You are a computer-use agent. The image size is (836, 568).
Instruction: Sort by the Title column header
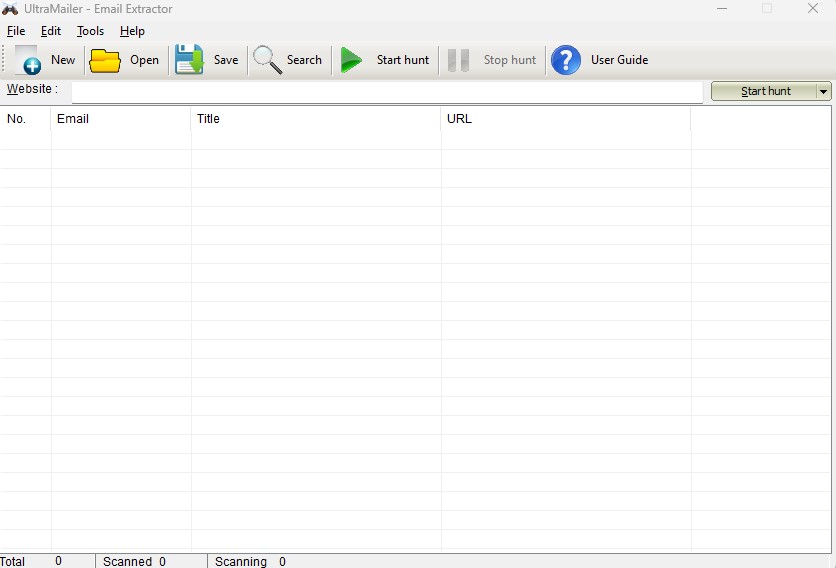[315, 119]
